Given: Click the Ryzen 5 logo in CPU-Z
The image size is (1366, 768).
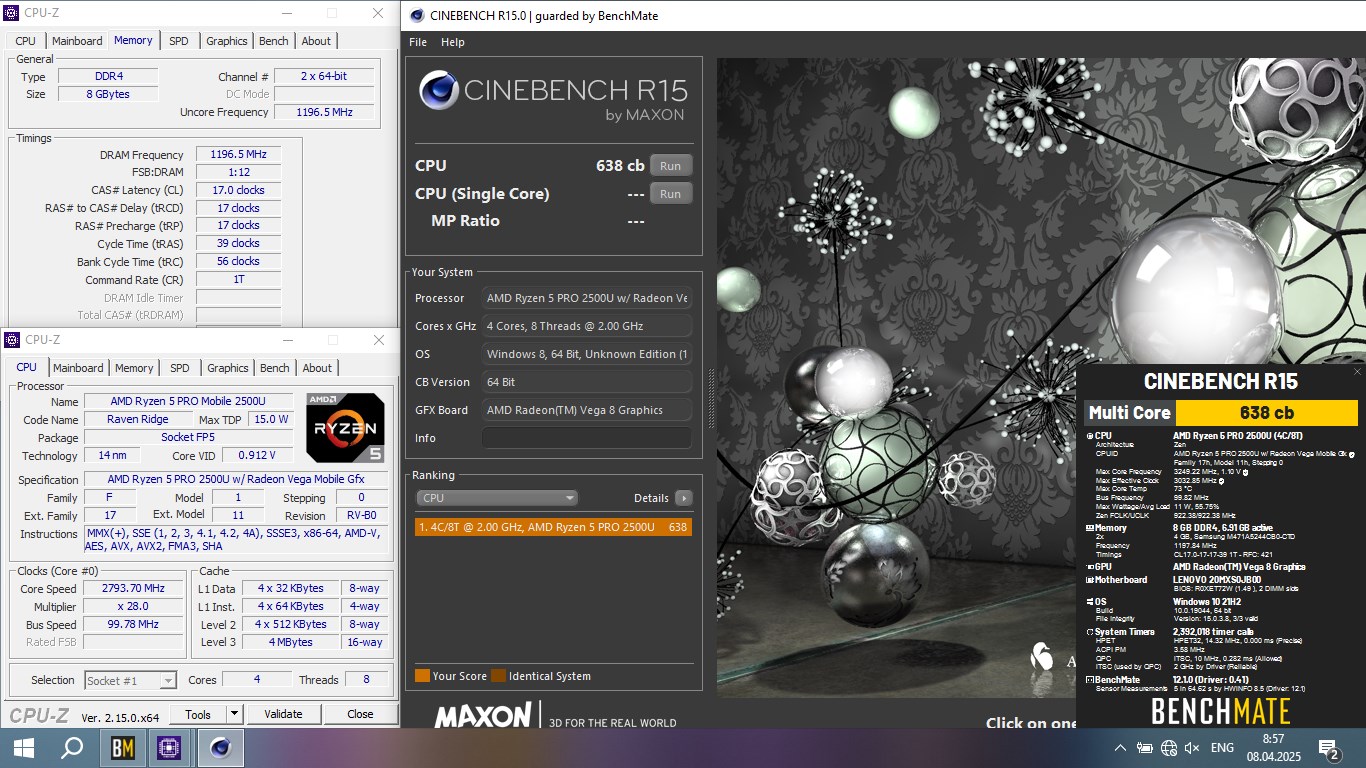Looking at the screenshot, I should 345,427.
